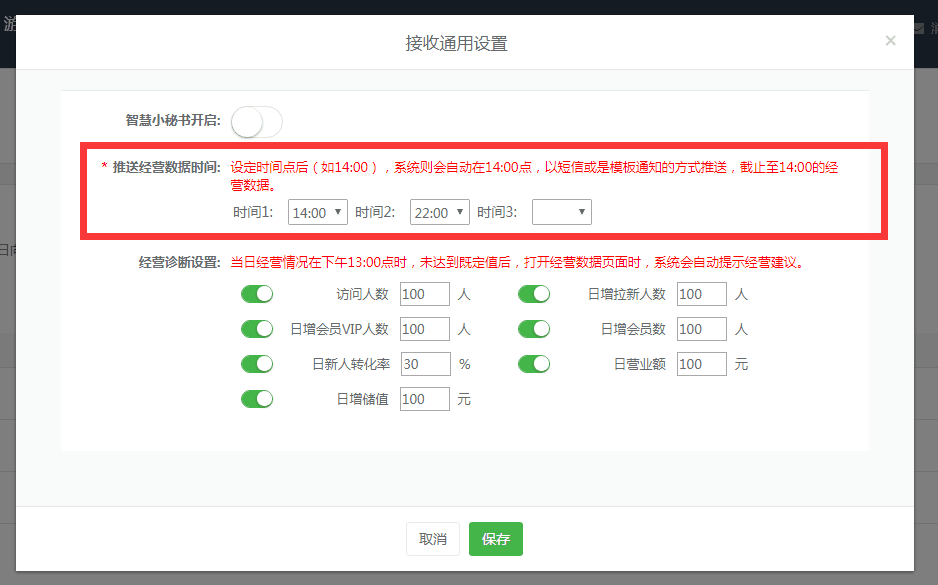
Task: Toggle the 日增储值 switch
Action: pyautogui.click(x=257, y=399)
